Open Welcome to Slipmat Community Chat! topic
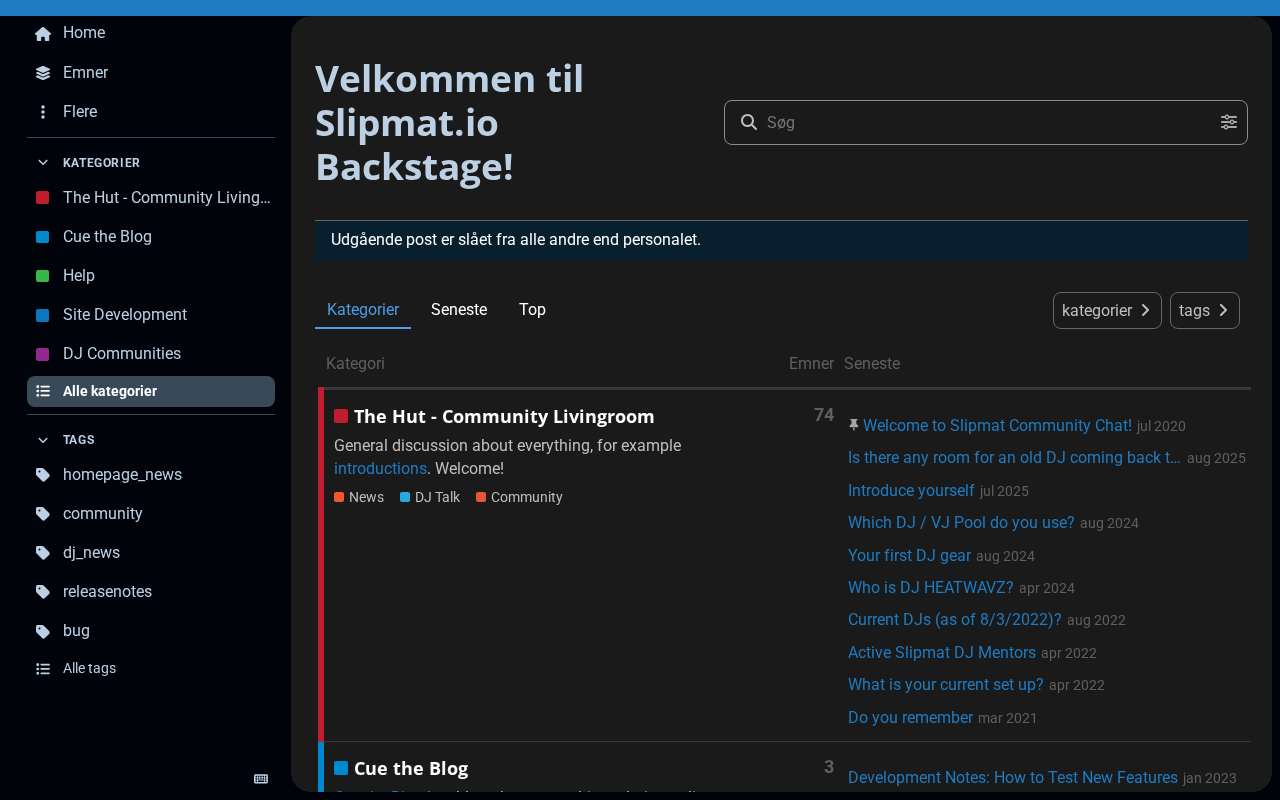The width and height of the screenshot is (1280, 800). point(997,426)
